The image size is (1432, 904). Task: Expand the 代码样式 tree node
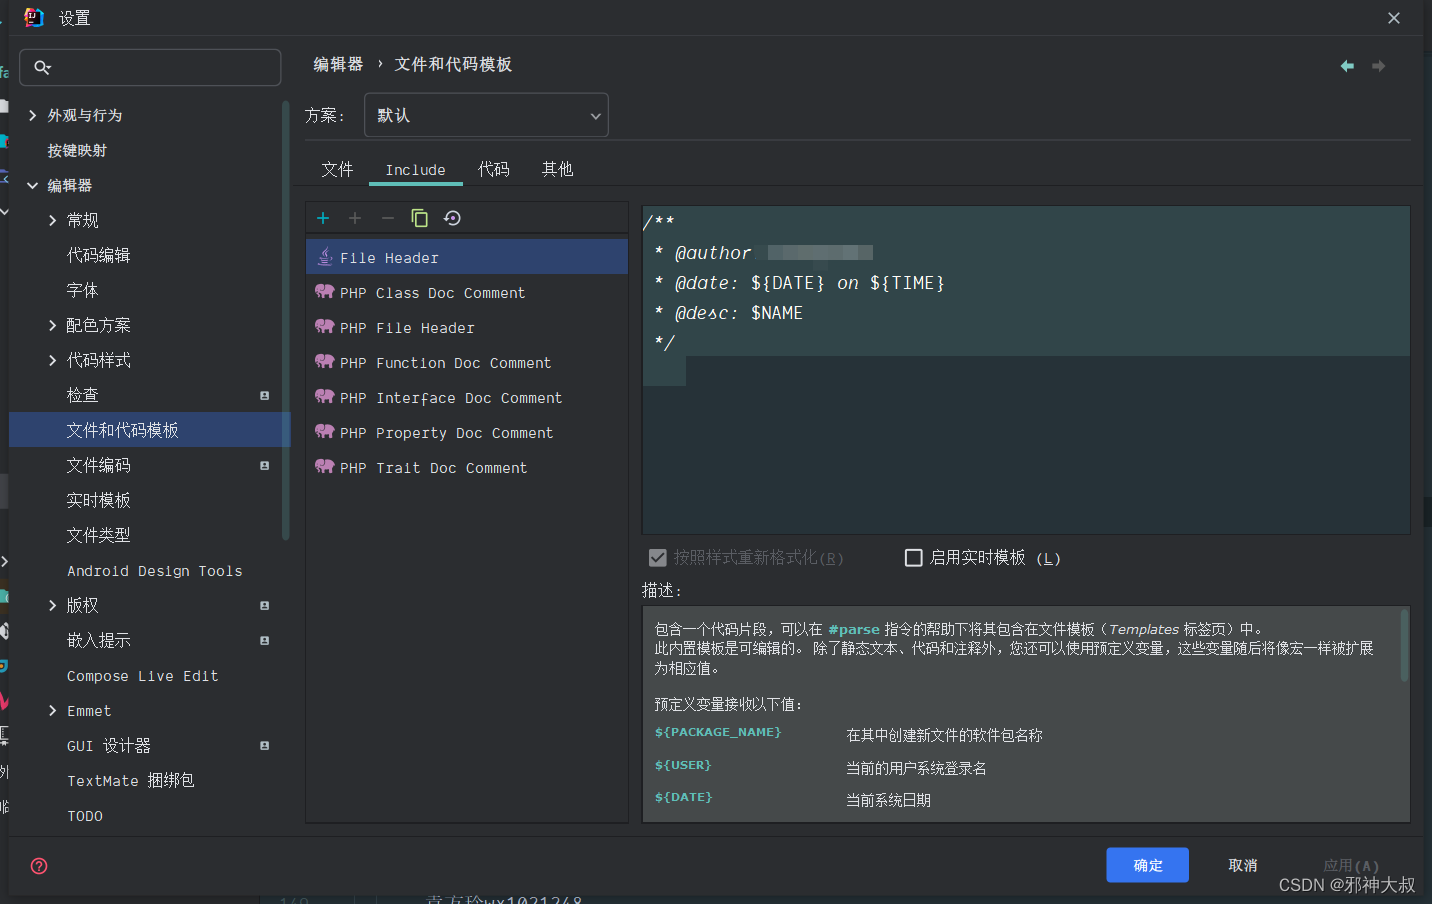52,361
